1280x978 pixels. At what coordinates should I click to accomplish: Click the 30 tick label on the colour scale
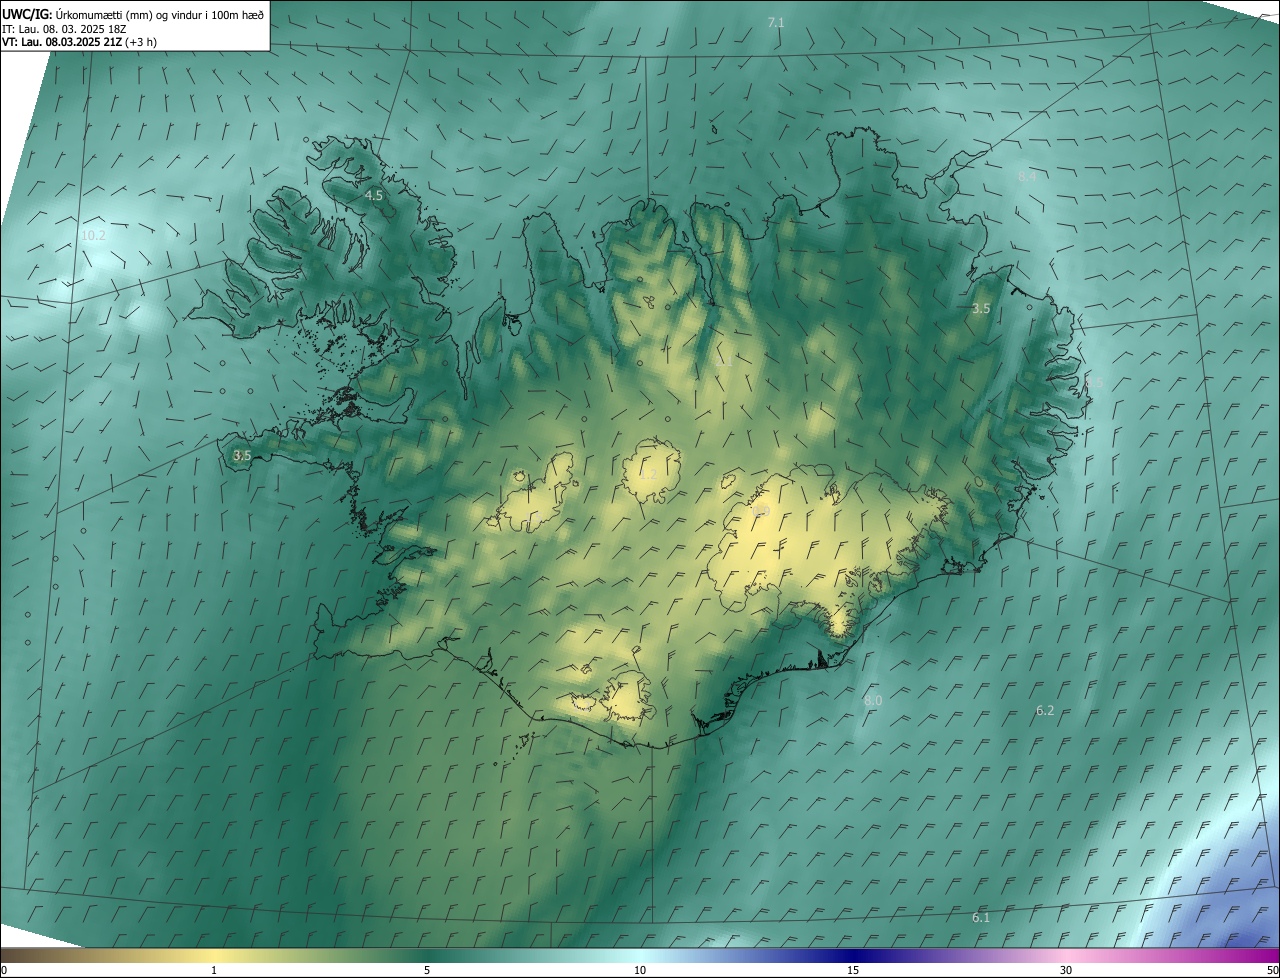click(x=1066, y=971)
